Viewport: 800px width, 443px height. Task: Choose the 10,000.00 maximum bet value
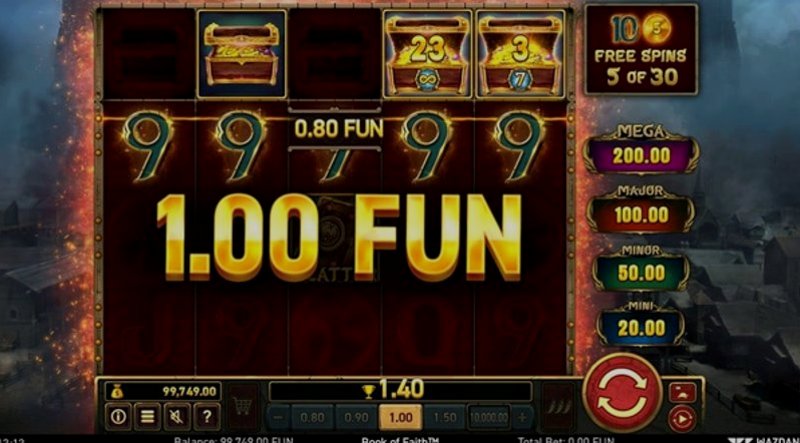tap(489, 417)
